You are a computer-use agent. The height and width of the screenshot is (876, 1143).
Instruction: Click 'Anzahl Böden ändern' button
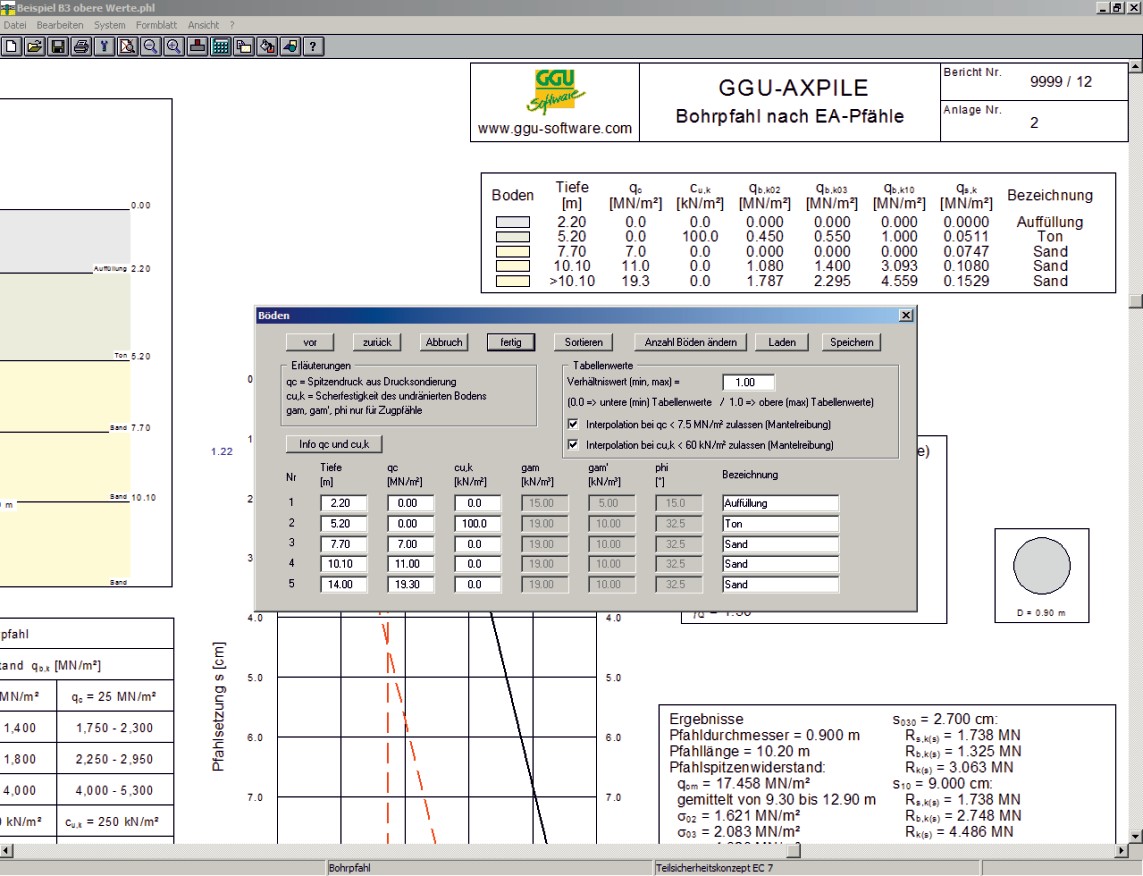(x=690, y=343)
